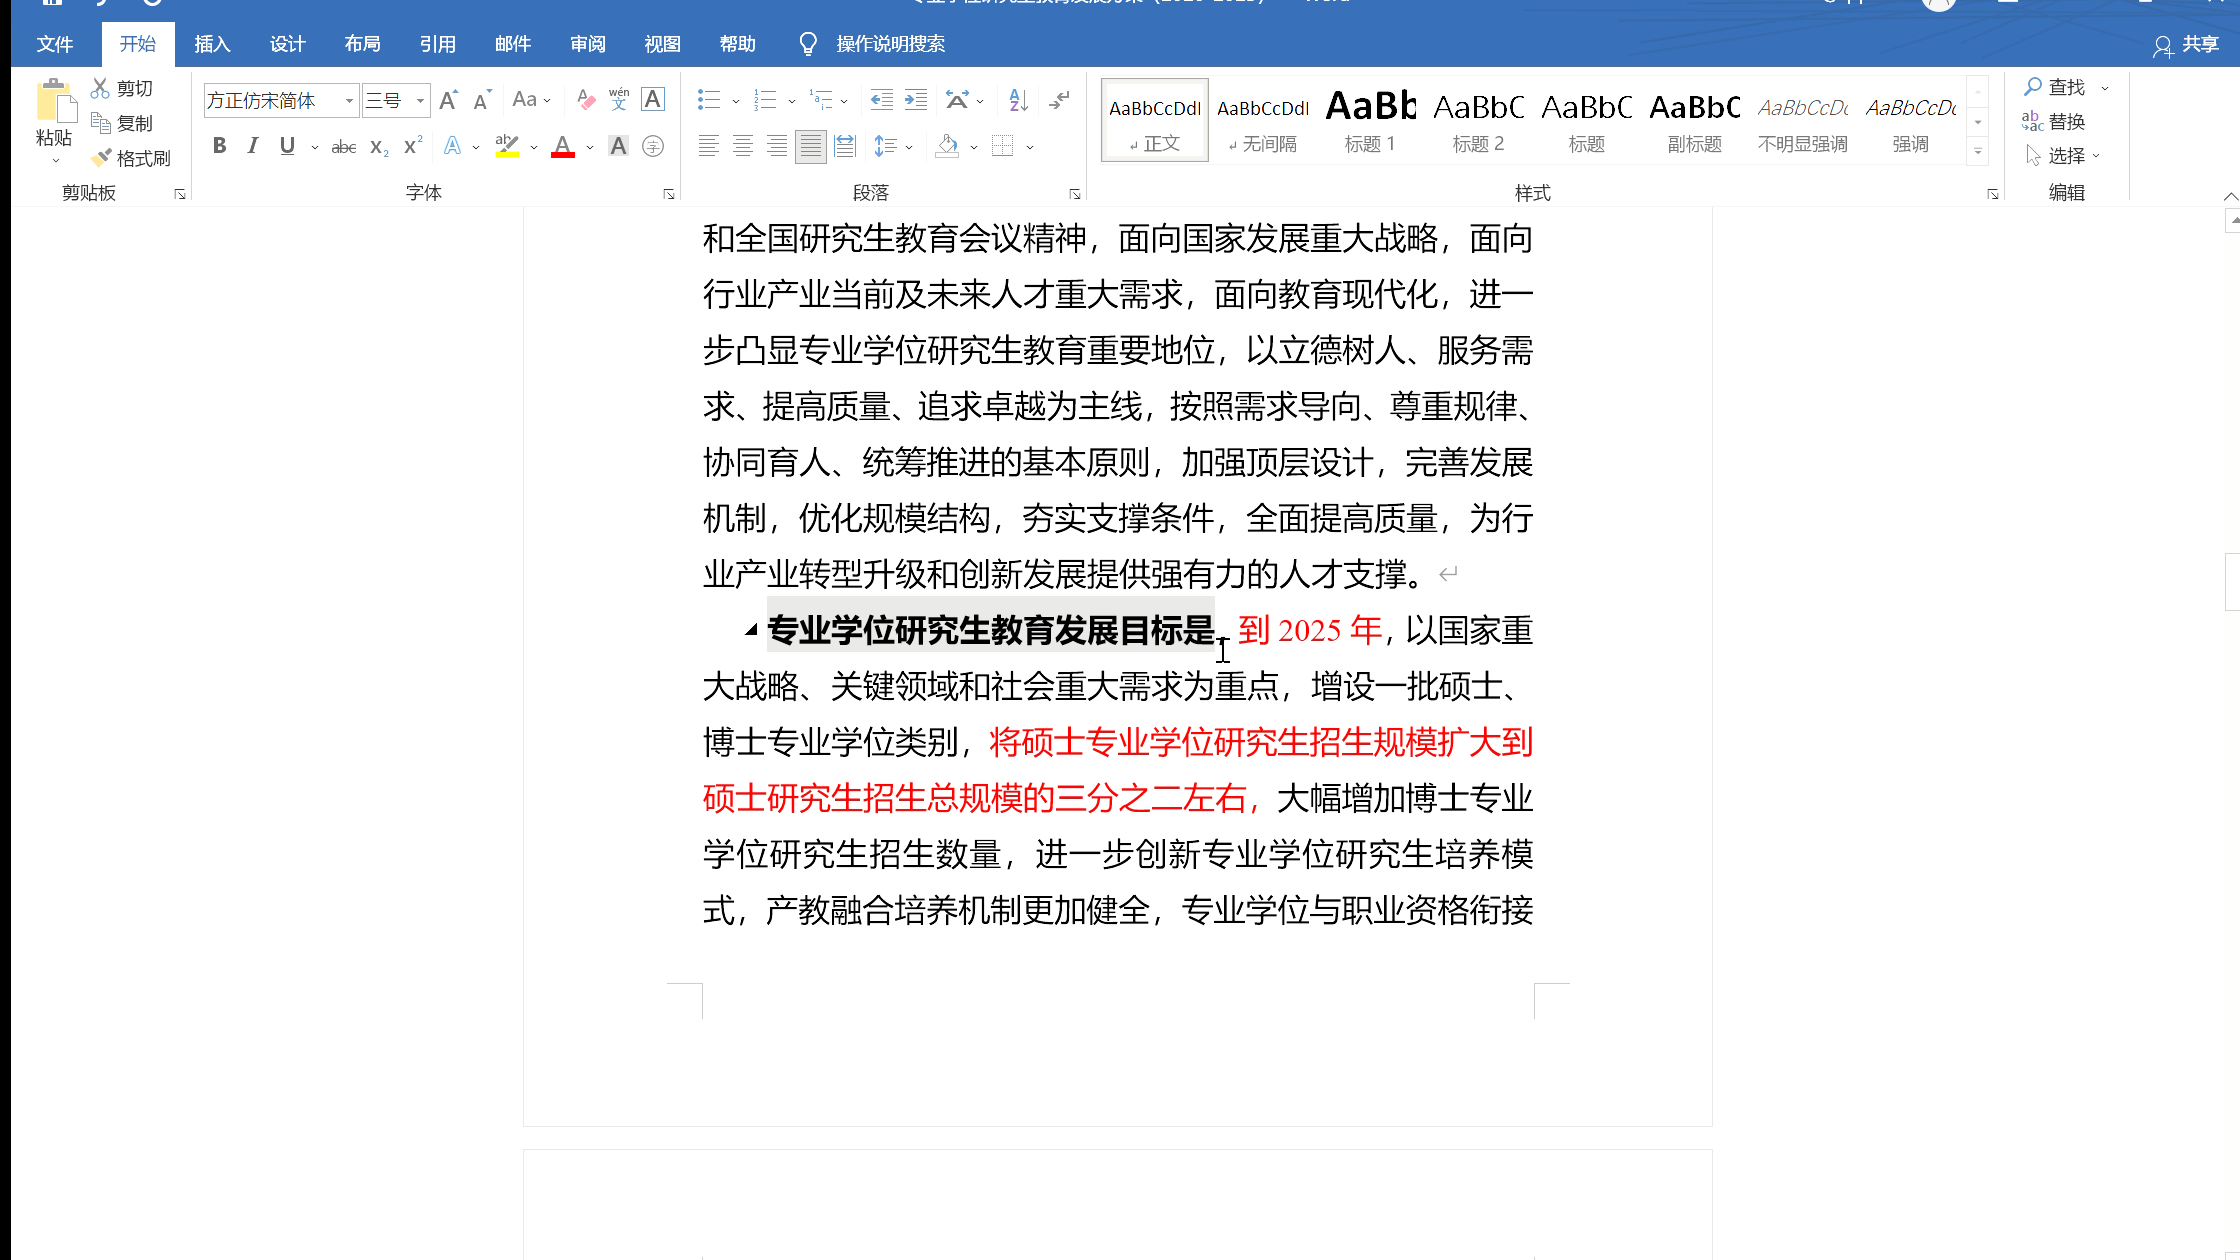Image resolution: width=2240 pixels, height=1260 pixels.
Task: Increase paragraph indent
Action: point(915,99)
